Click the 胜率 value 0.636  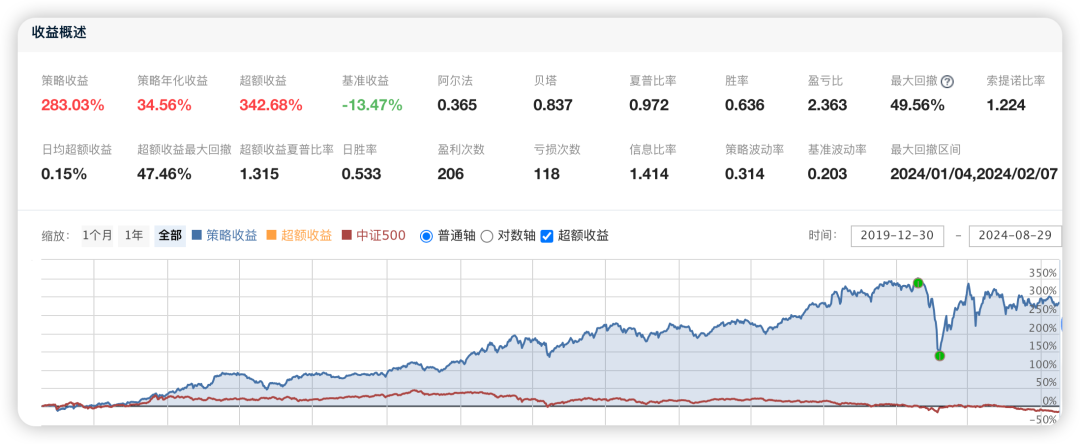point(745,105)
